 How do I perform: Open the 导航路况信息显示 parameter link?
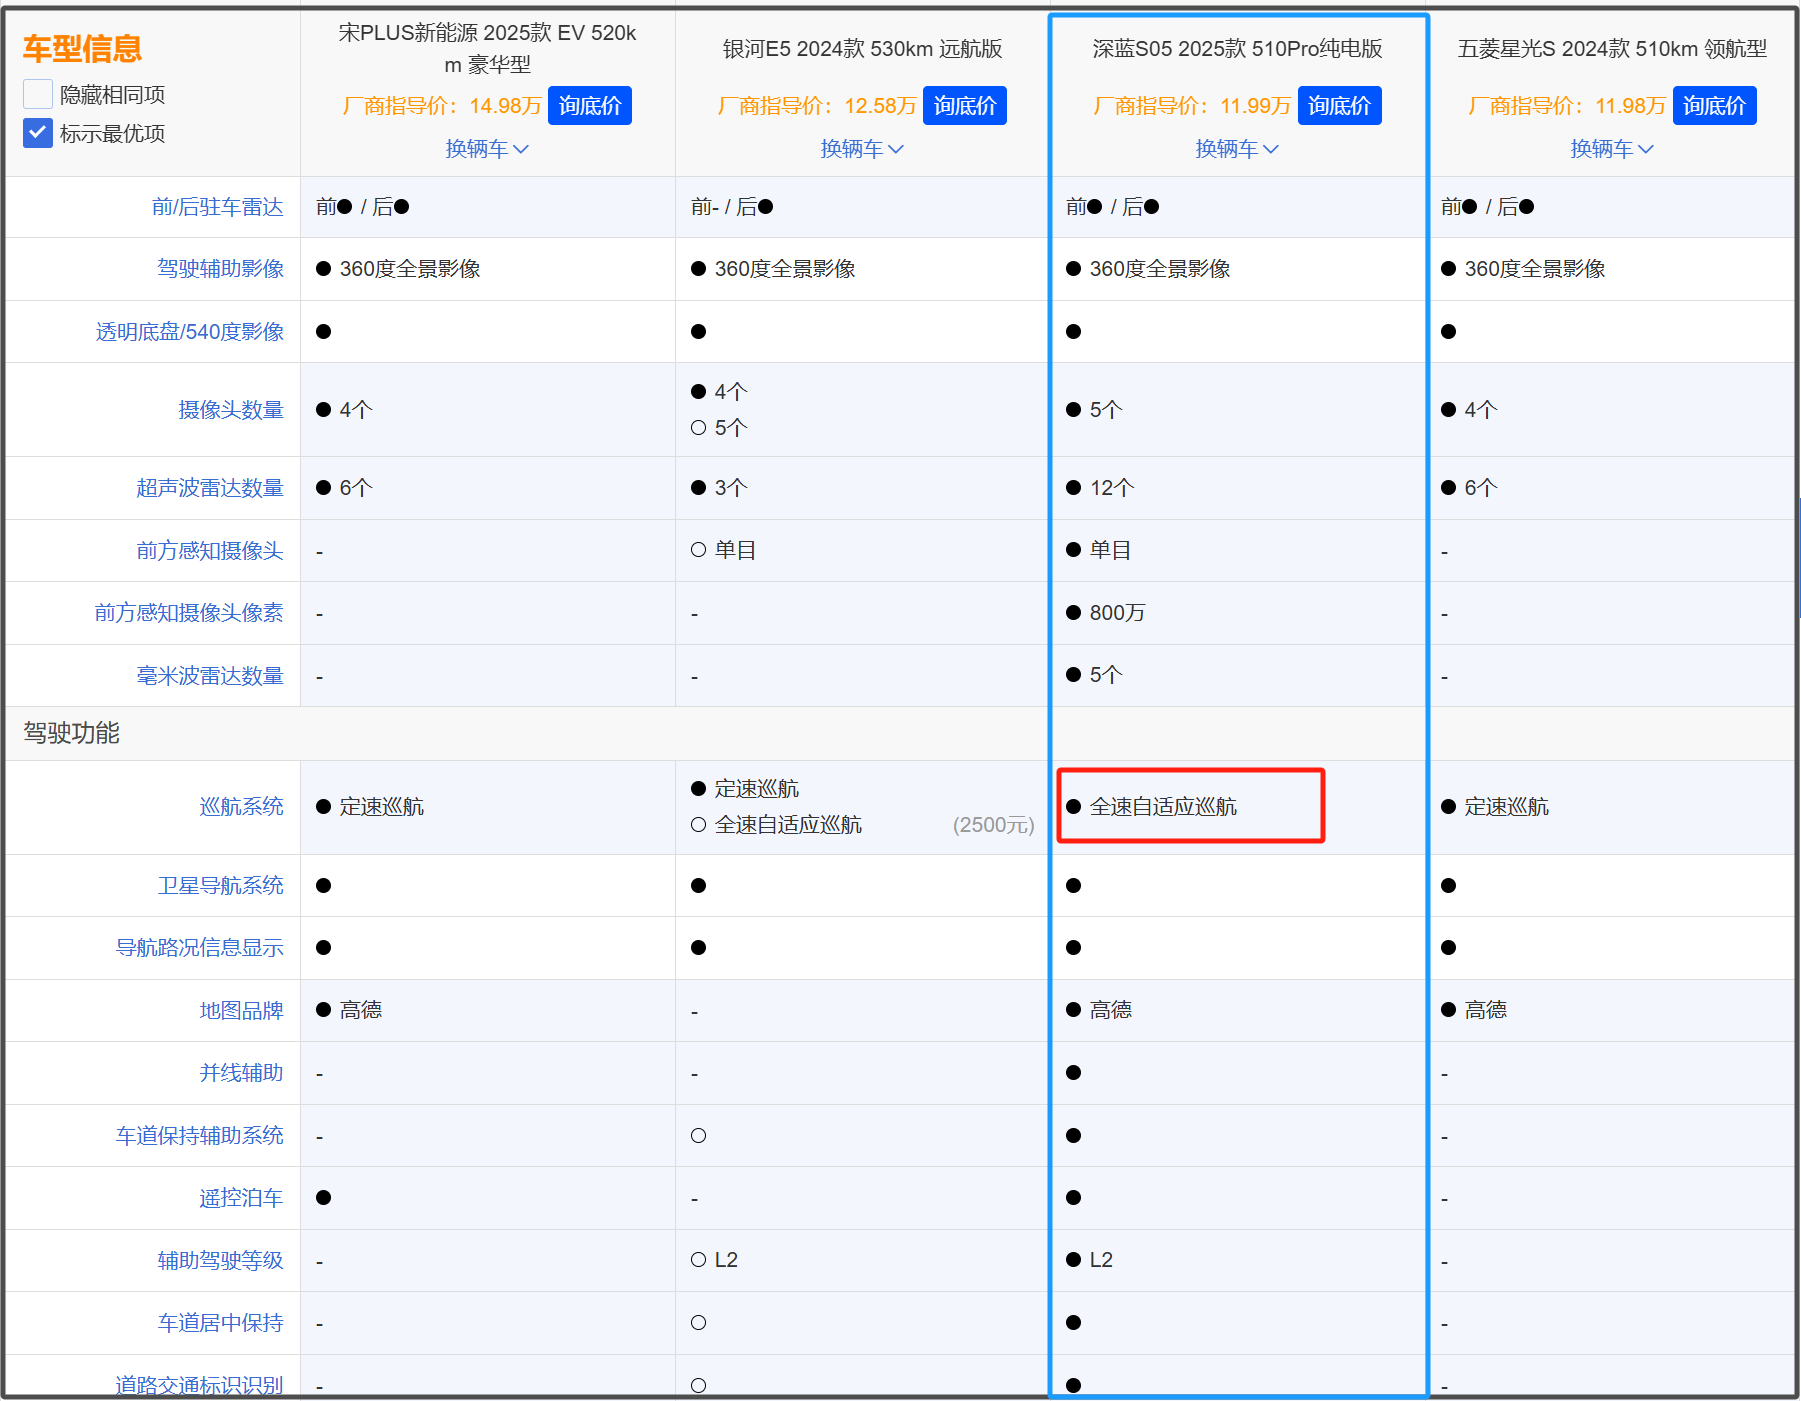click(x=200, y=948)
